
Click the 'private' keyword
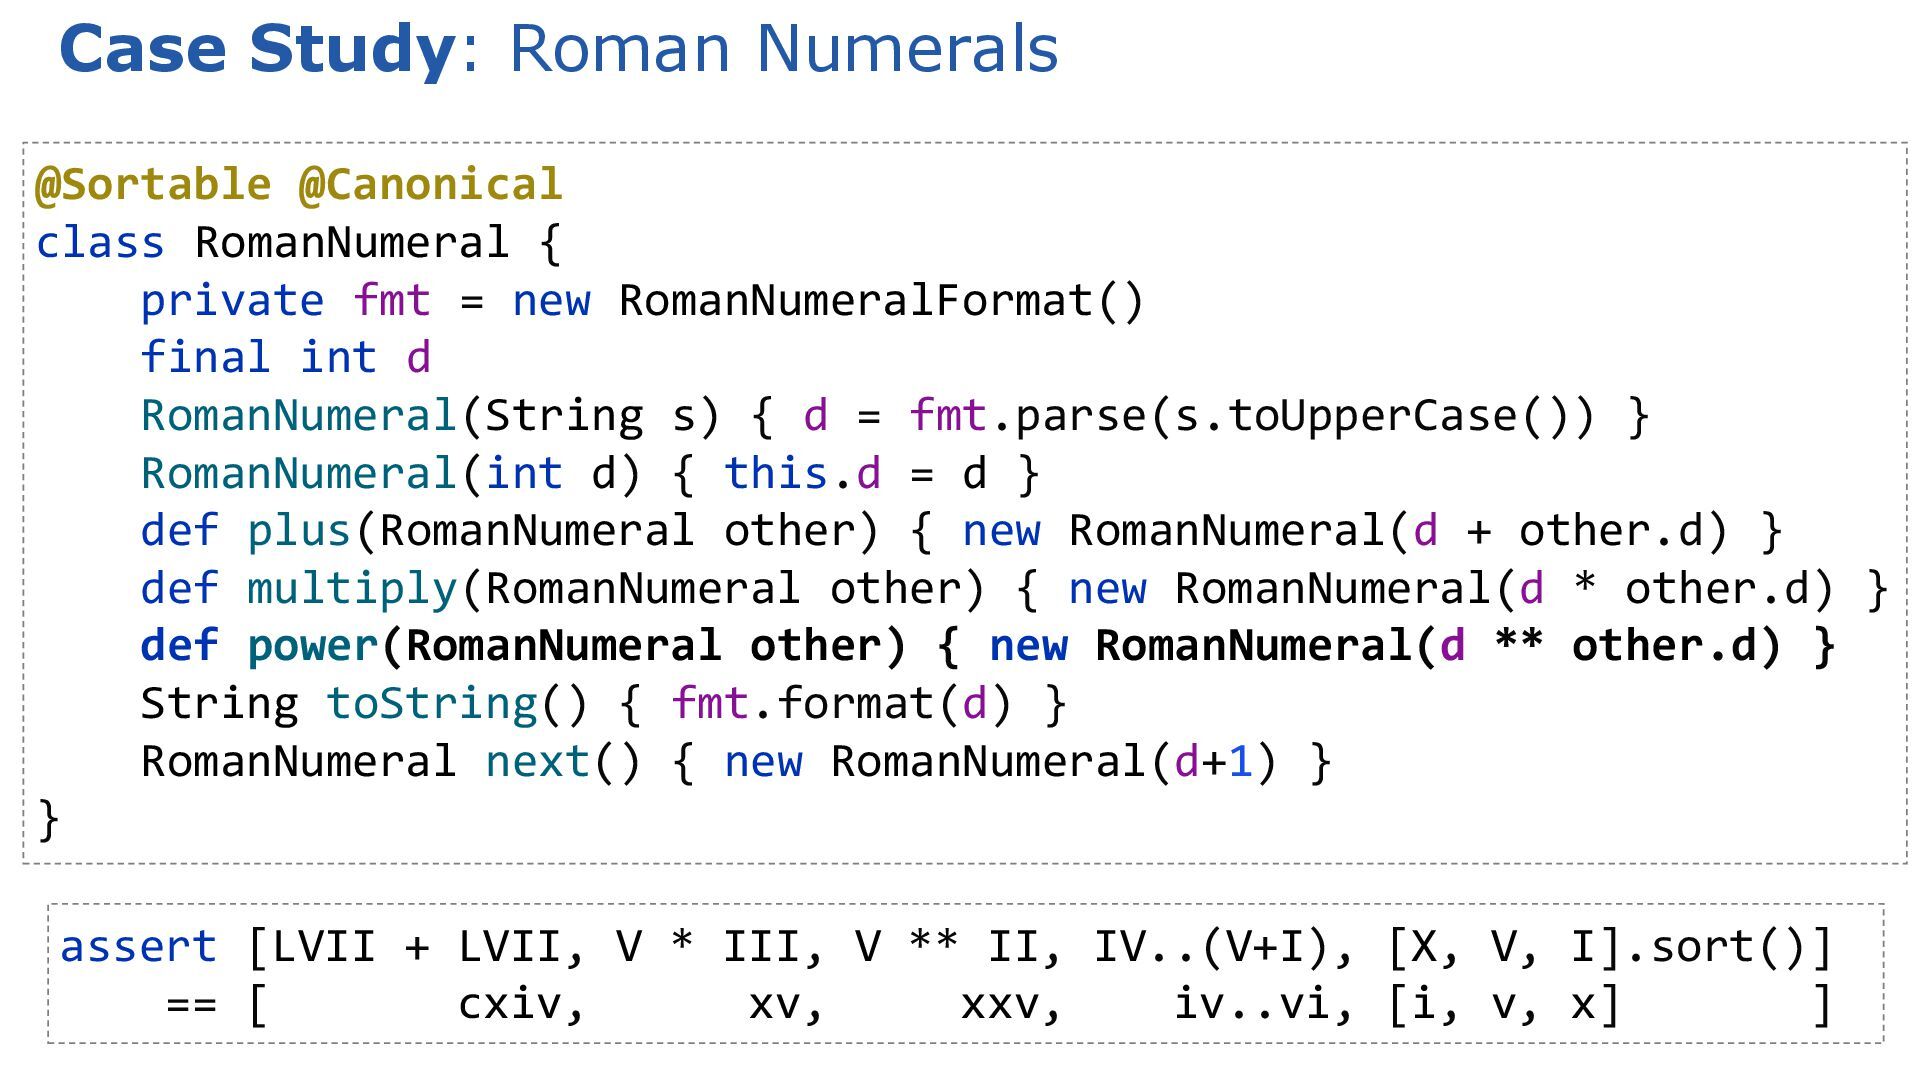click(x=232, y=301)
